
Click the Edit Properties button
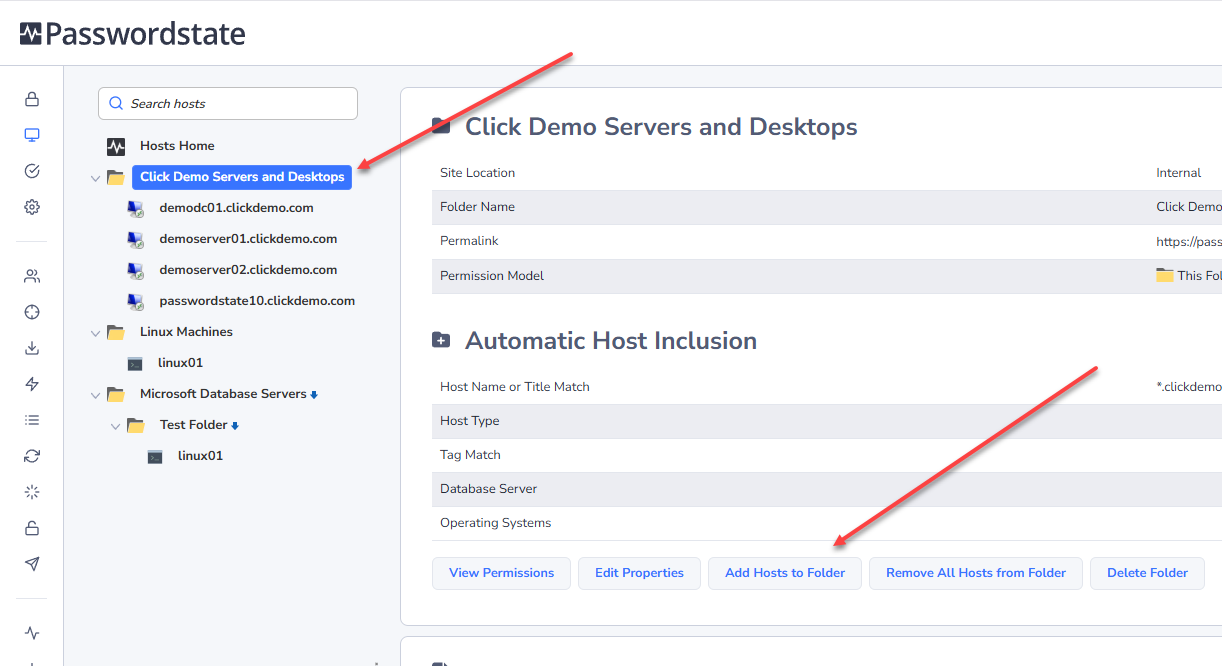coord(639,573)
